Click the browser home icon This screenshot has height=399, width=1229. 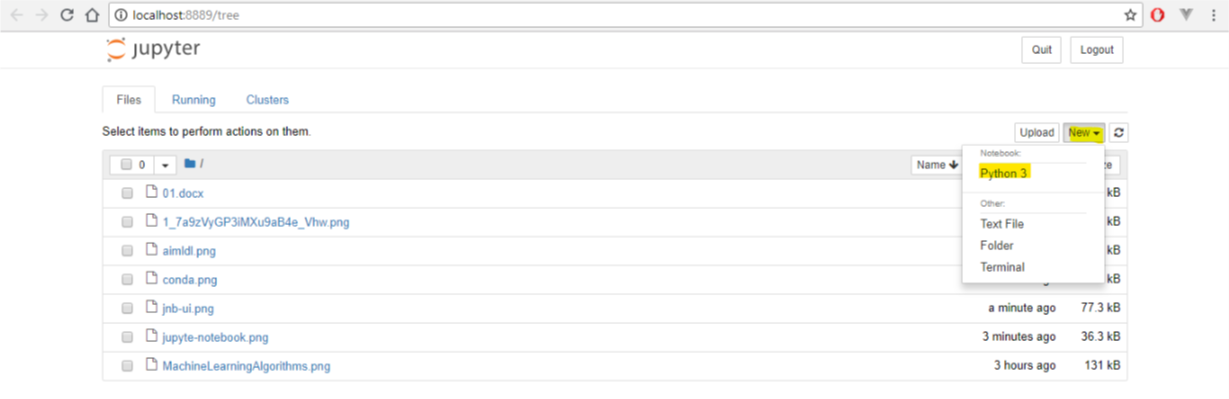(x=92, y=15)
